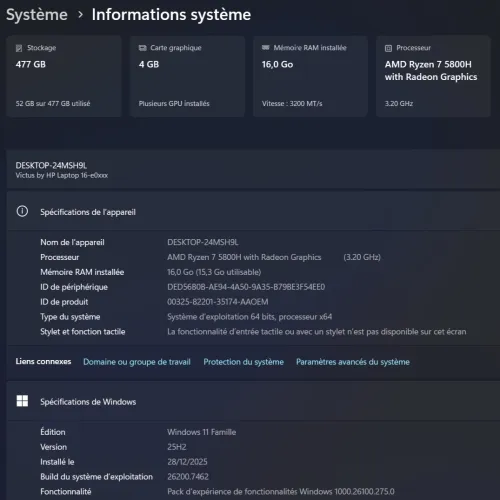Image resolution: width=500 pixels, height=500 pixels.
Task: Select the Stylet et fonction tactile value
Action: [x=317, y=332]
